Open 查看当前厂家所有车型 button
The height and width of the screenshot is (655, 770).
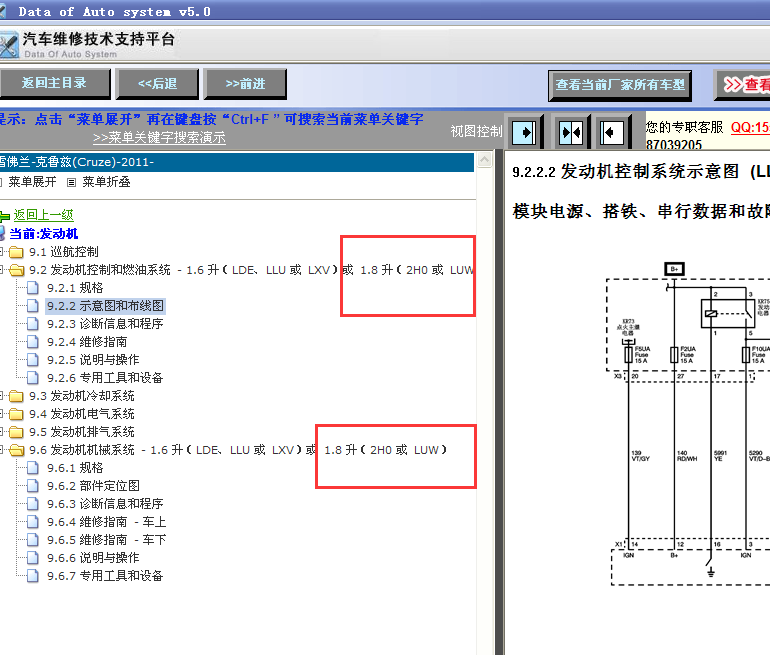pyautogui.click(x=620, y=85)
